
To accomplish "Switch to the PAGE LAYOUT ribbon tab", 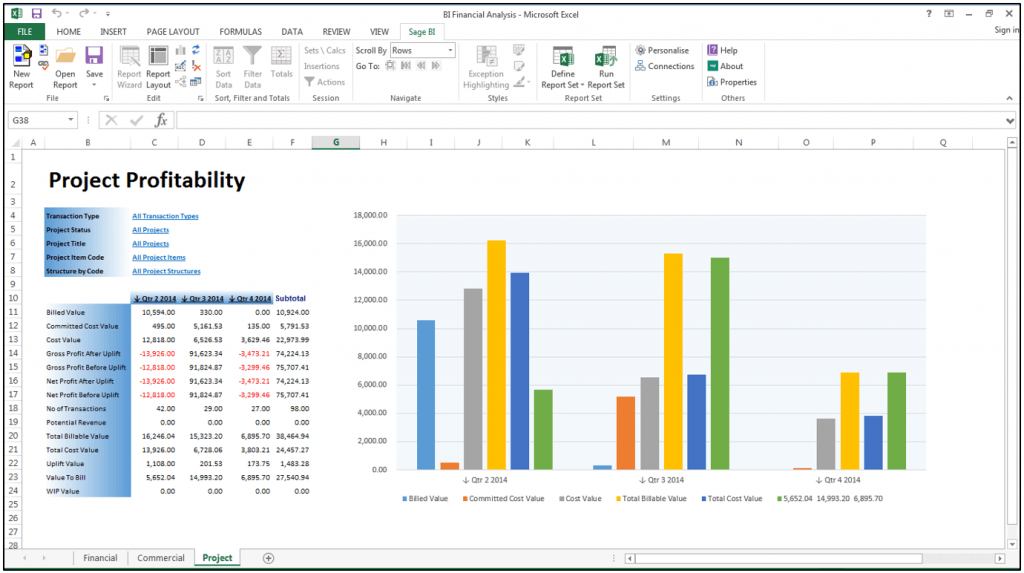I will [x=173, y=31].
